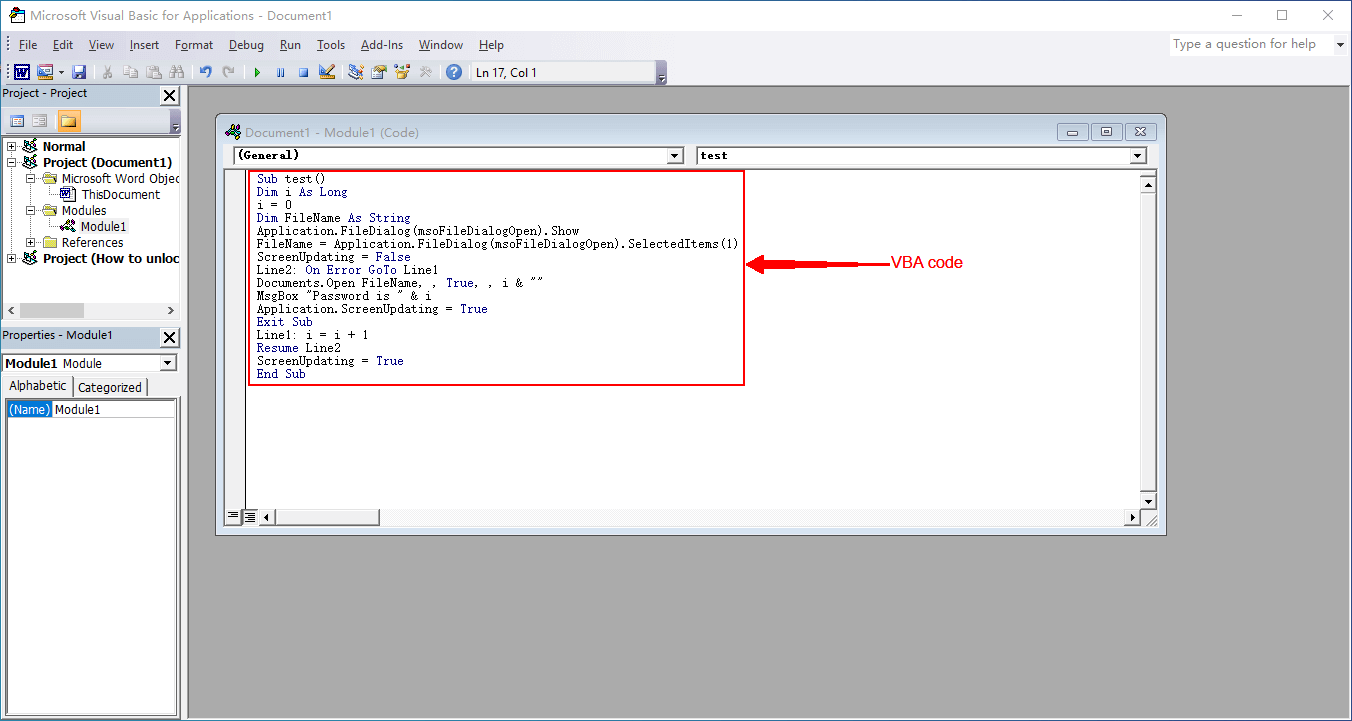Select ThisDocument in project tree
This screenshot has width=1352, height=721.
click(120, 195)
